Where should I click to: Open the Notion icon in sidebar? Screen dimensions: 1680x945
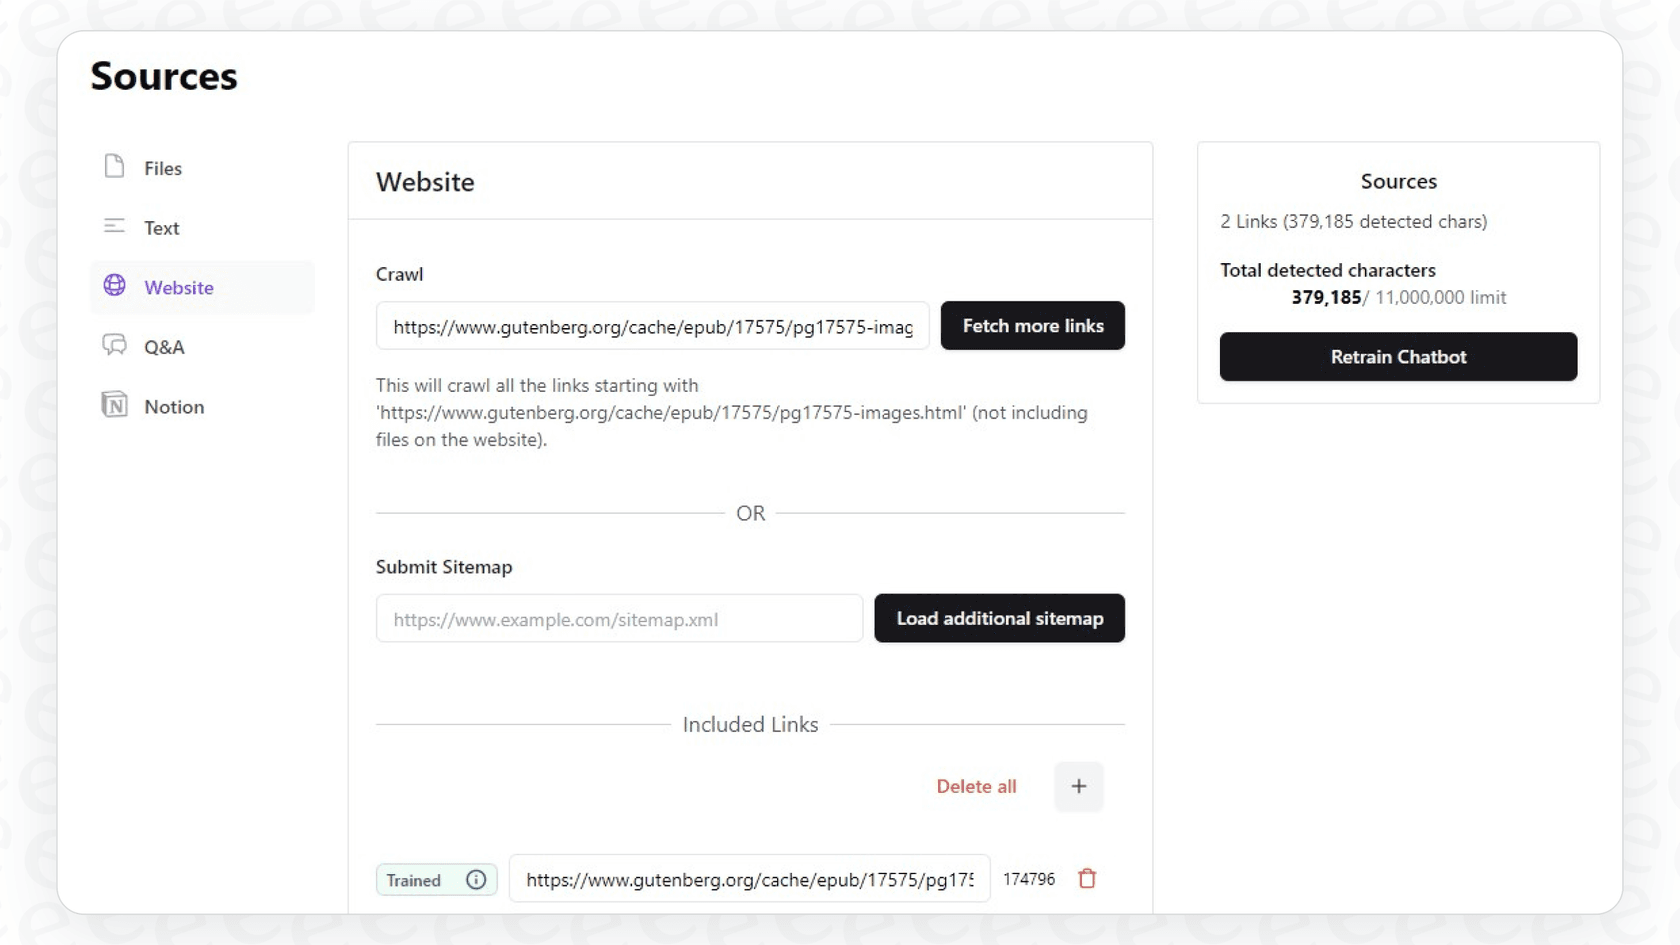(x=113, y=404)
